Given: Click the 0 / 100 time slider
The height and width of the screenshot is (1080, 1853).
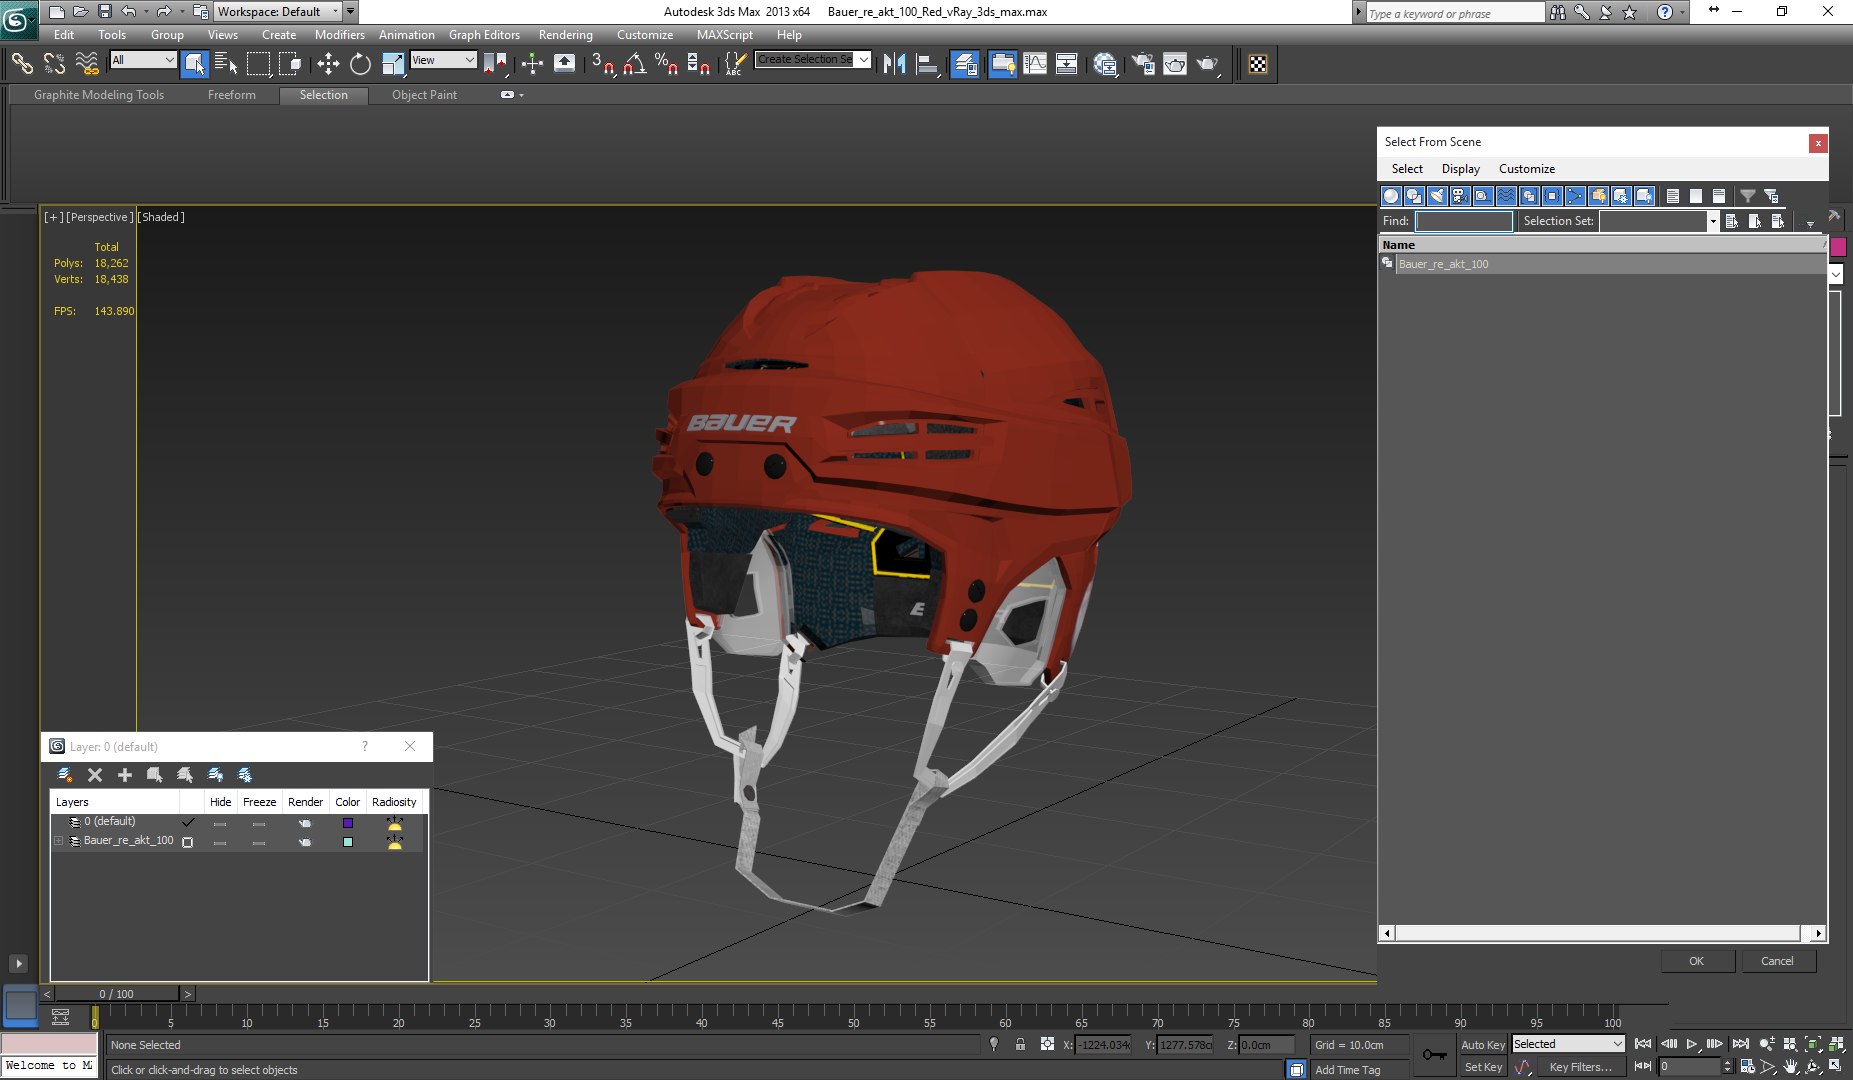Looking at the screenshot, I should coord(116,994).
